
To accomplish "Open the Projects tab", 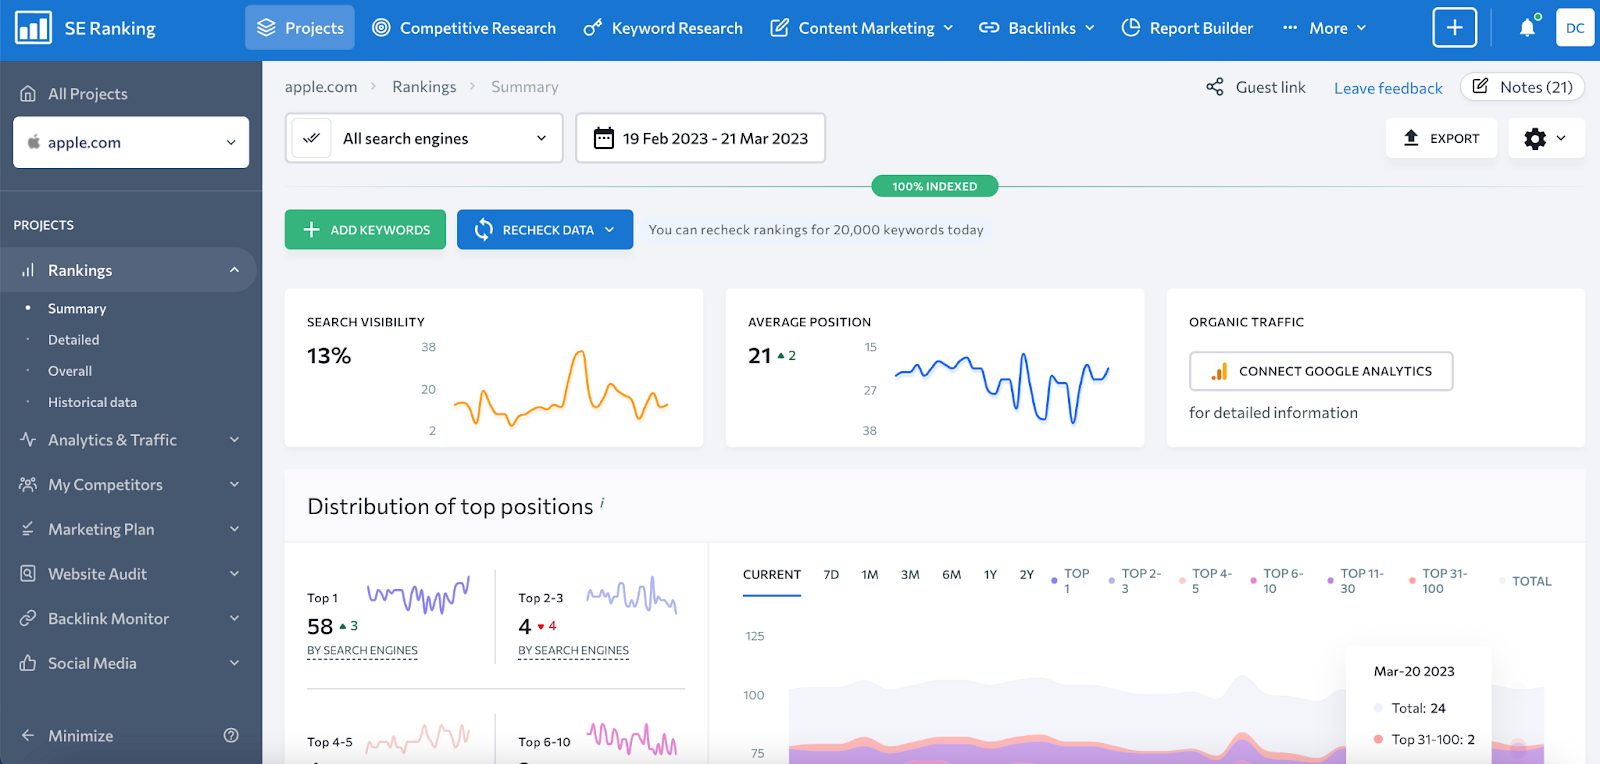I will [300, 28].
